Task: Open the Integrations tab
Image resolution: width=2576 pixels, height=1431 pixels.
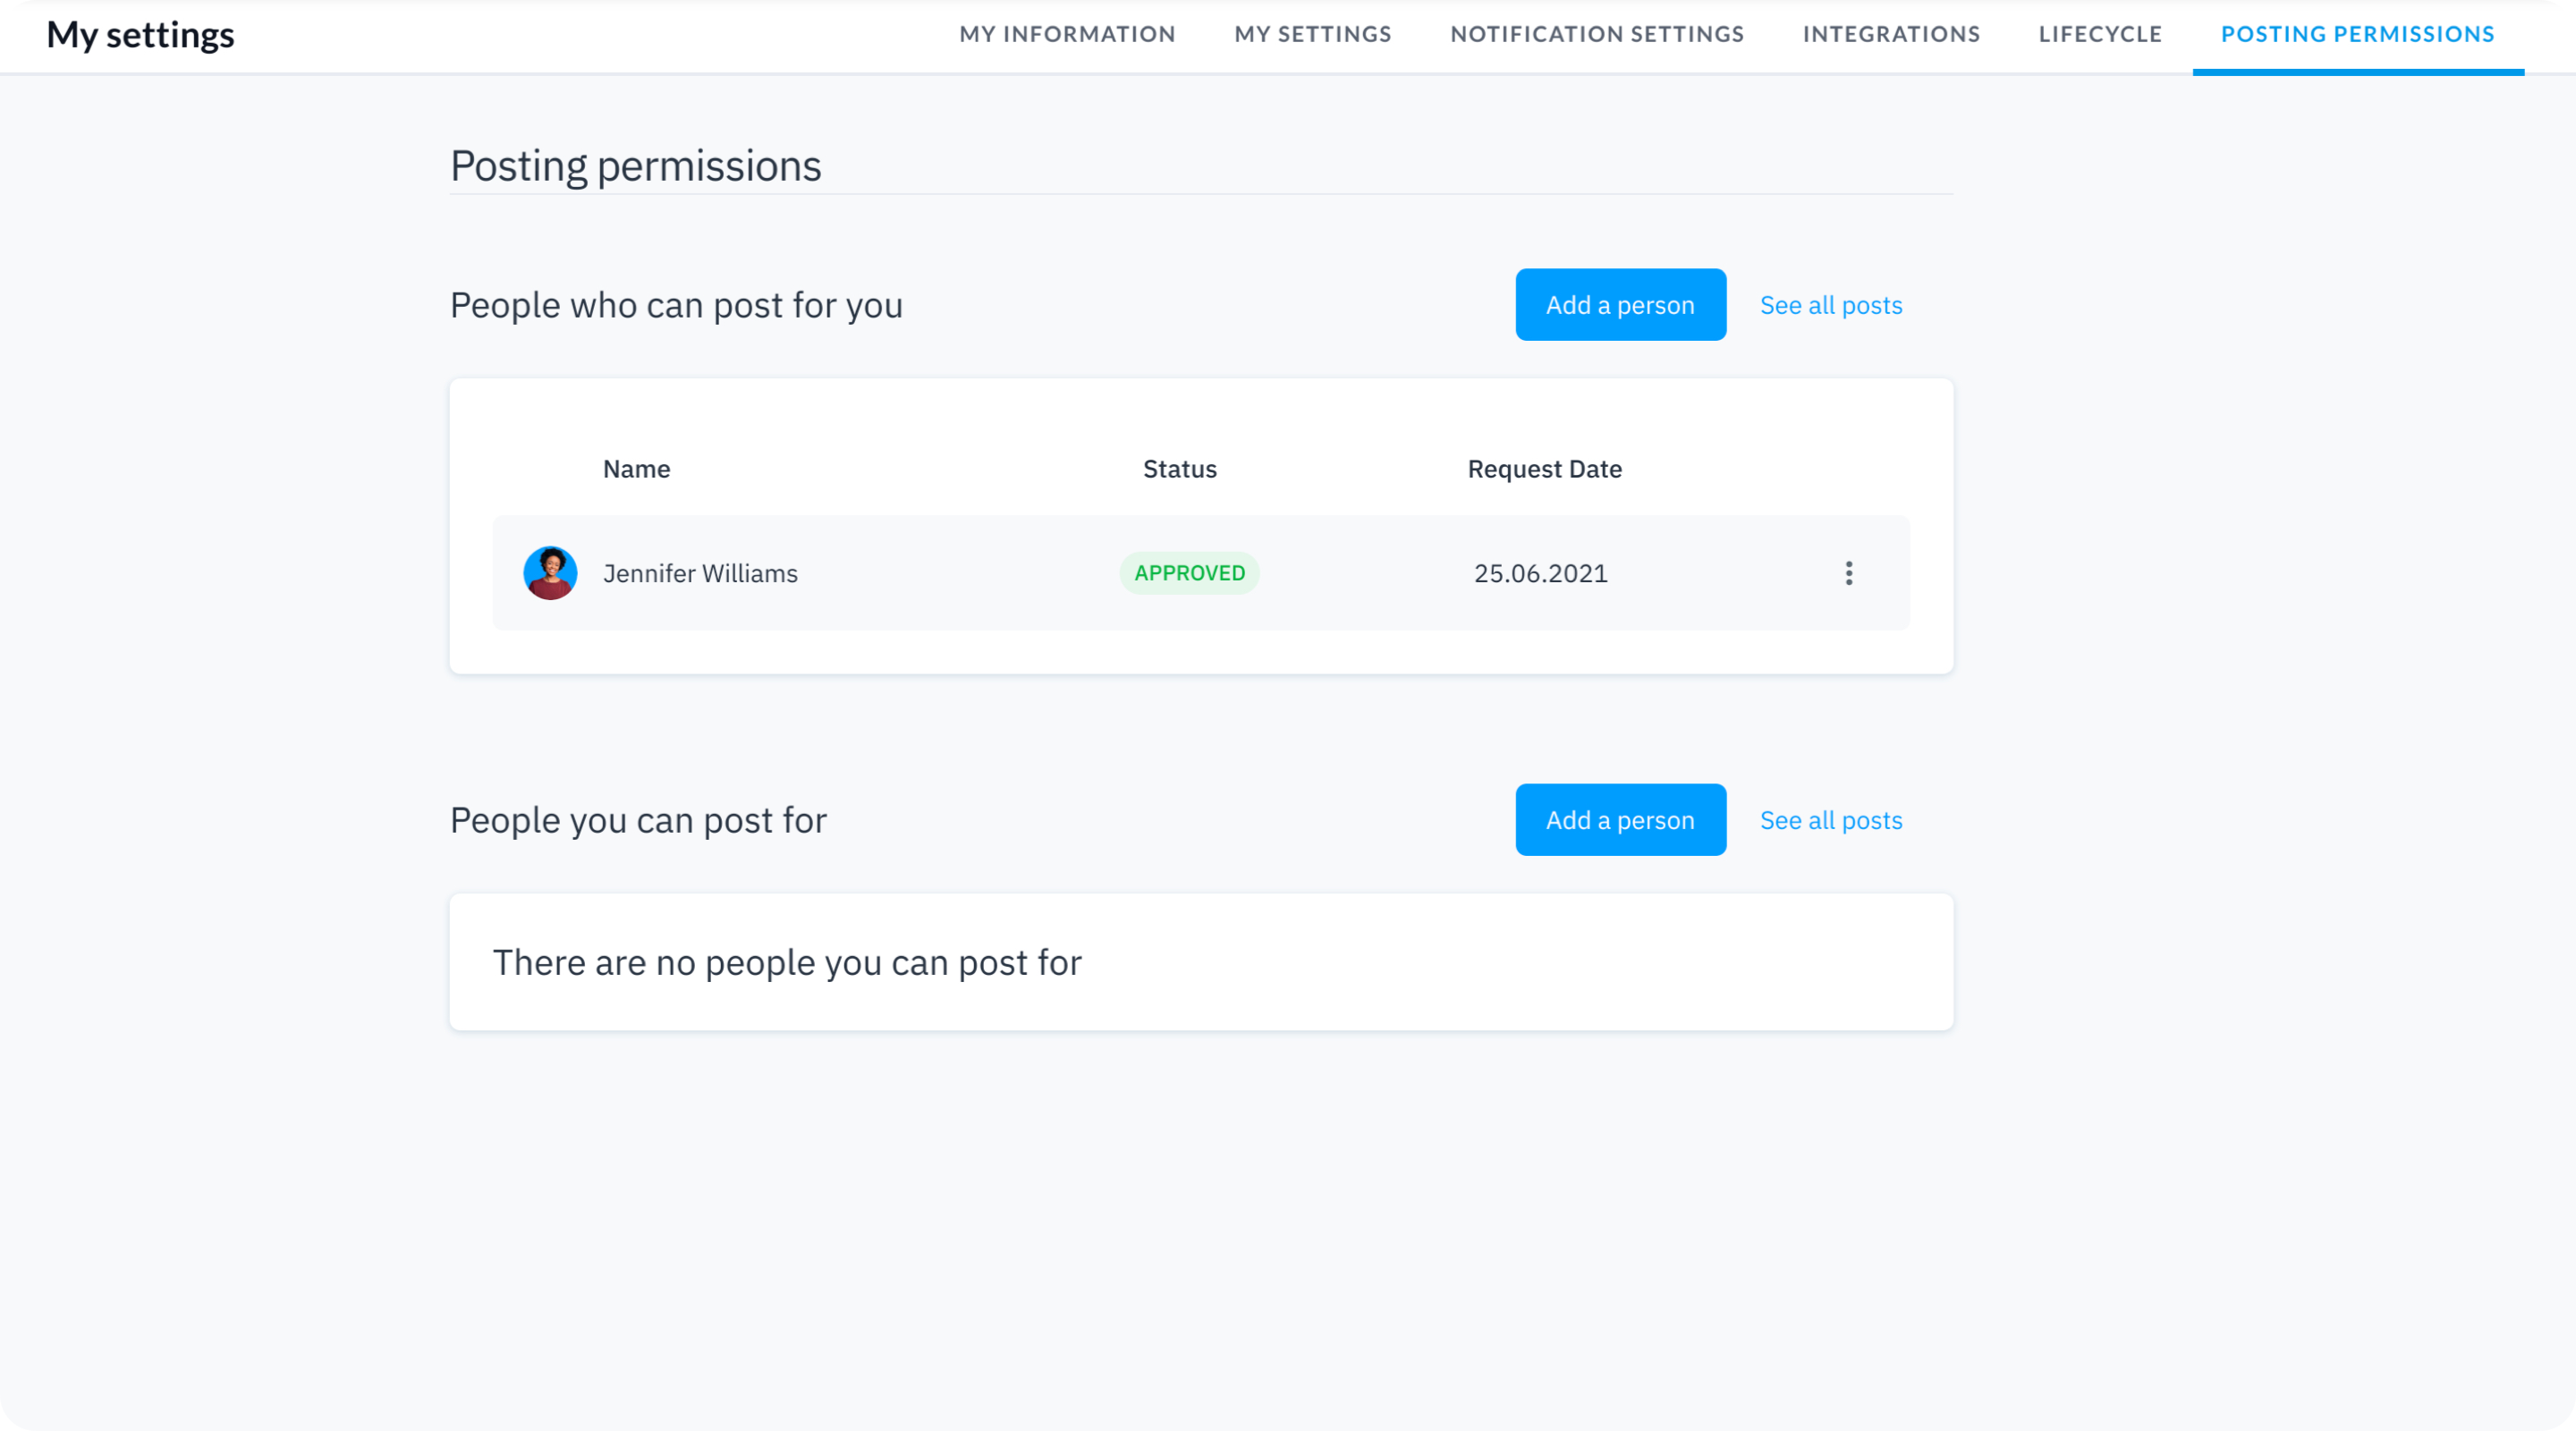Action: point(1891,34)
